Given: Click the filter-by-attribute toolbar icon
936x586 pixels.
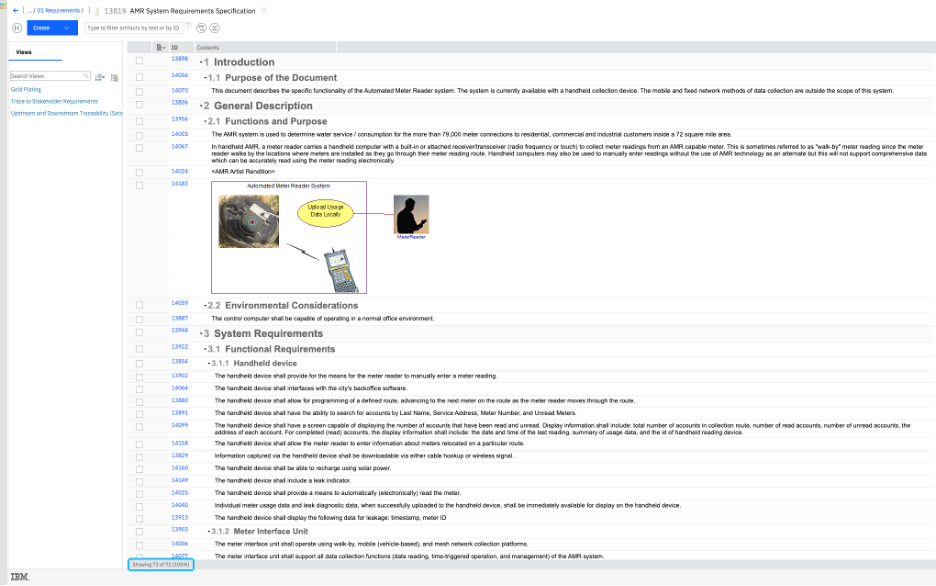Looking at the screenshot, I should coord(201,28).
